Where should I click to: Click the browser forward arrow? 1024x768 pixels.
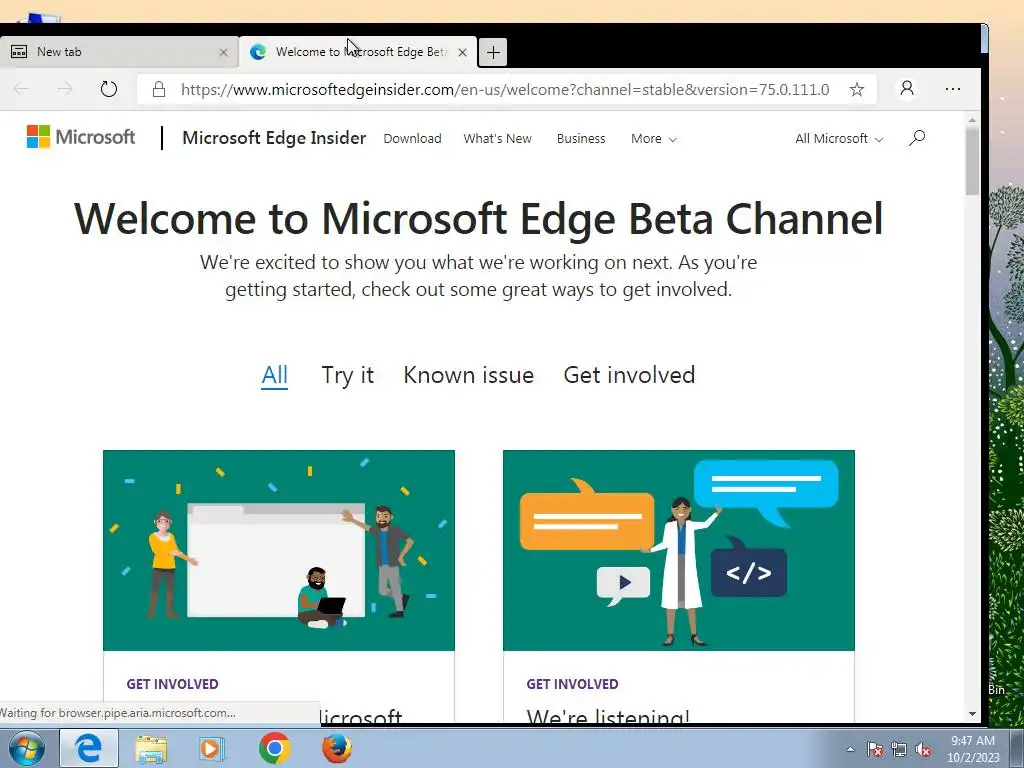65,89
